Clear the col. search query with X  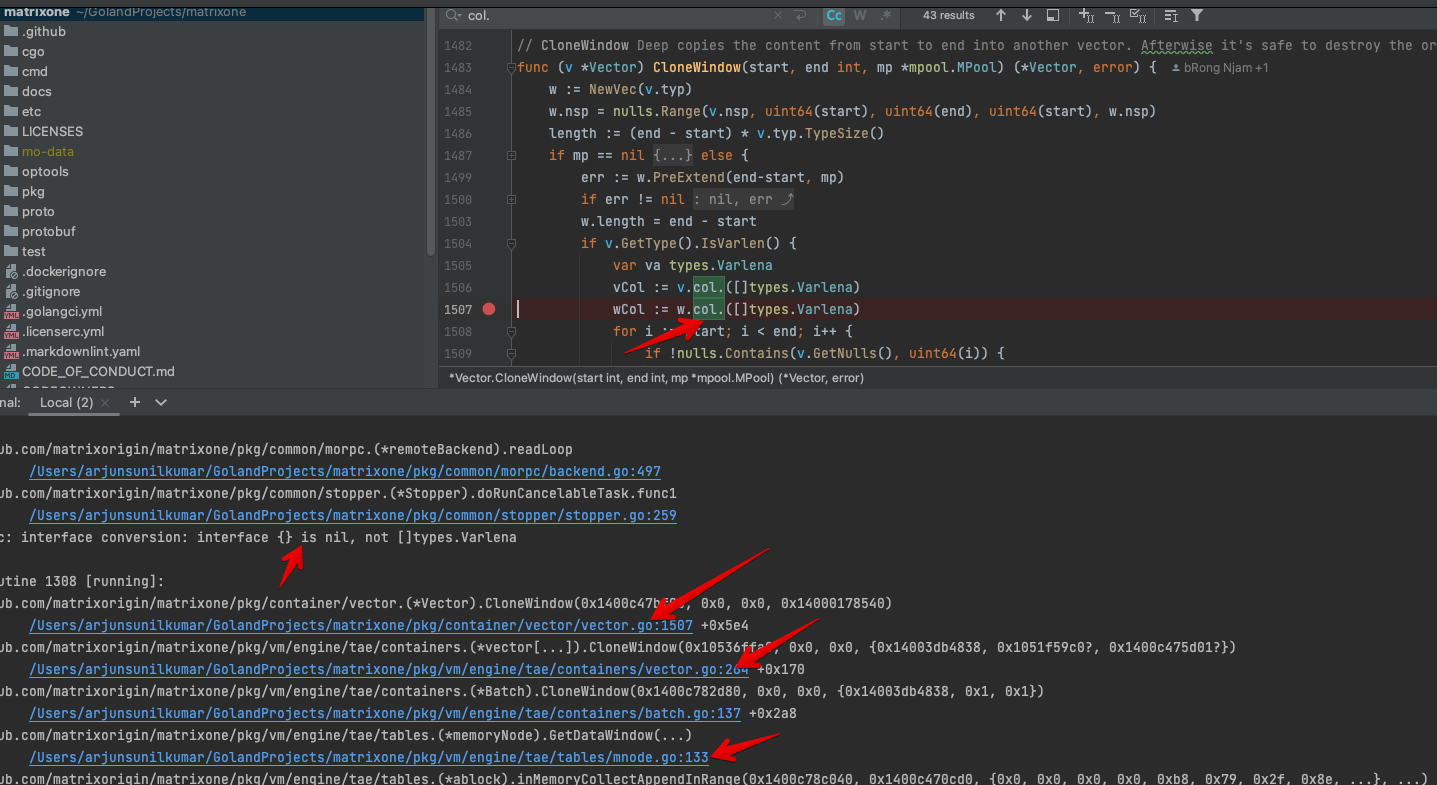pyautogui.click(x=777, y=16)
